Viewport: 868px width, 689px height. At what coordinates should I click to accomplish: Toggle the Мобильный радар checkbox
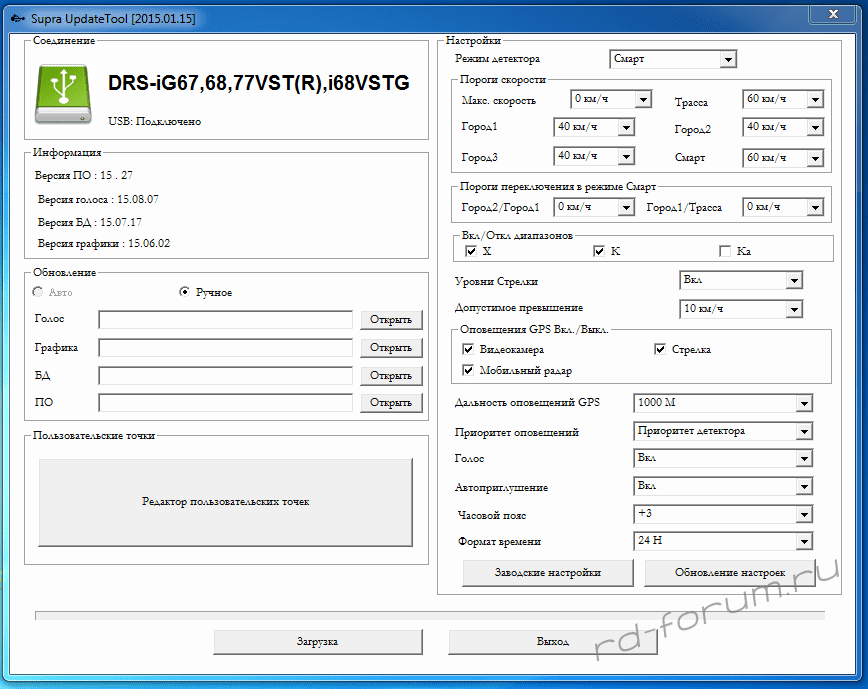[x=468, y=370]
